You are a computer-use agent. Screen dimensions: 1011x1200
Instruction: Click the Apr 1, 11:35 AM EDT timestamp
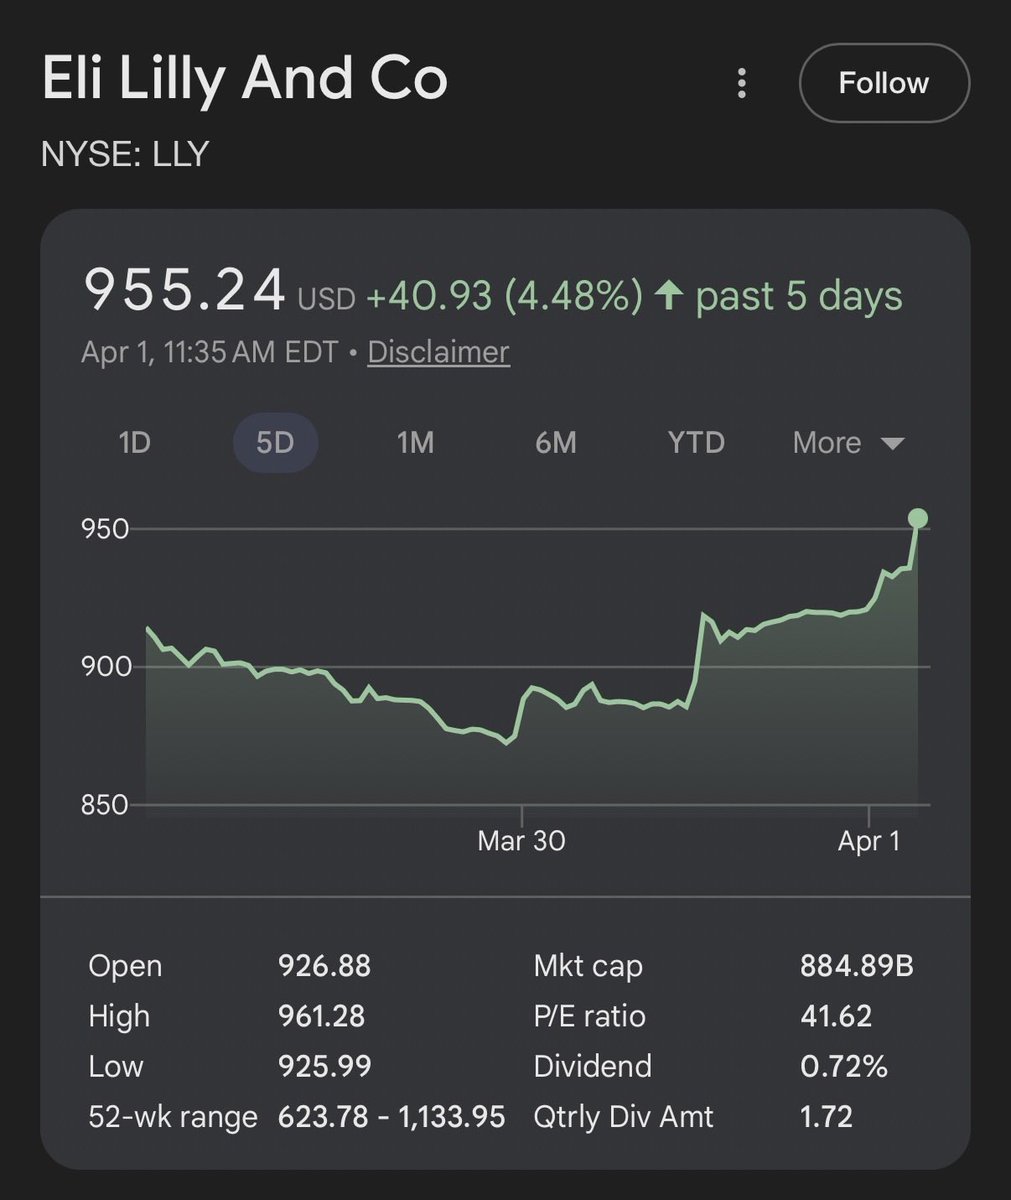click(210, 352)
